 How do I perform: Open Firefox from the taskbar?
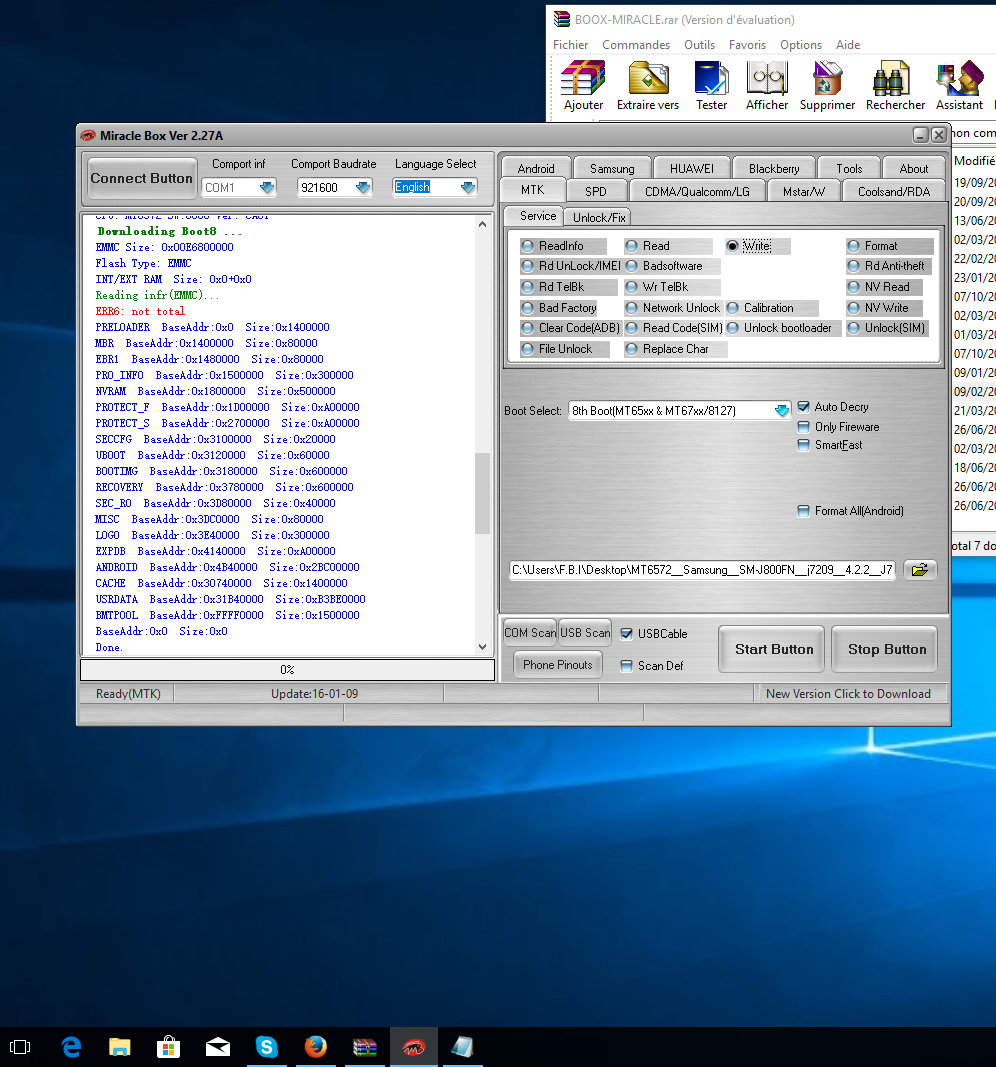point(315,1047)
